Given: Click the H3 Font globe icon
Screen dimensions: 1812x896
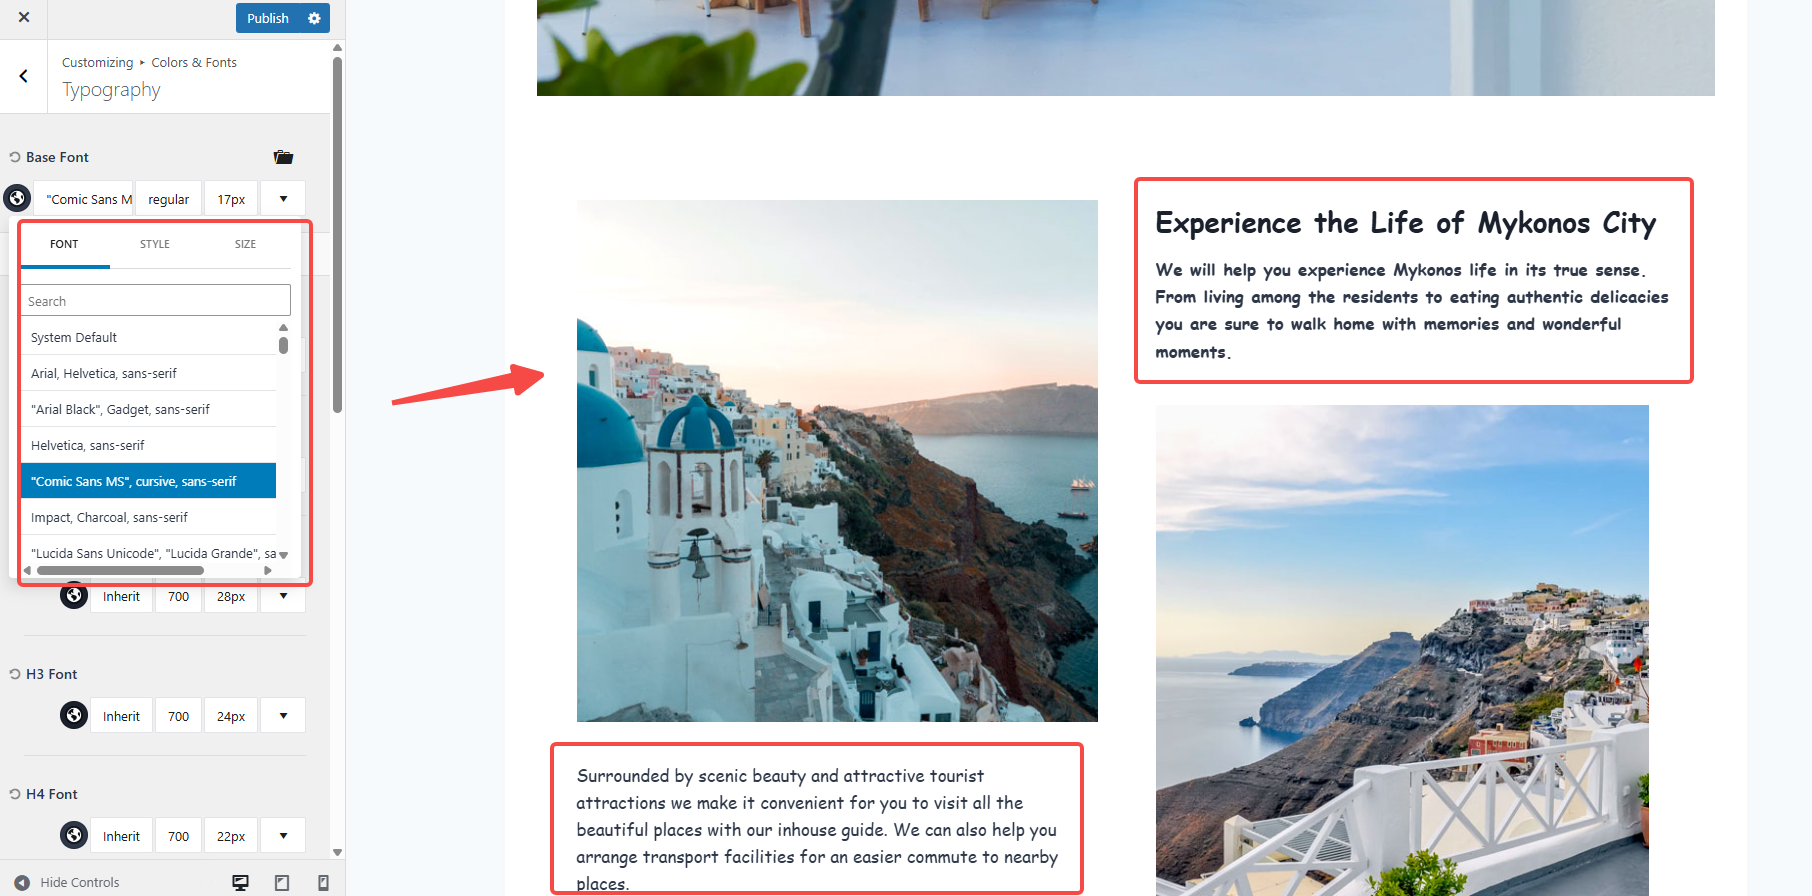Looking at the screenshot, I should 74,715.
